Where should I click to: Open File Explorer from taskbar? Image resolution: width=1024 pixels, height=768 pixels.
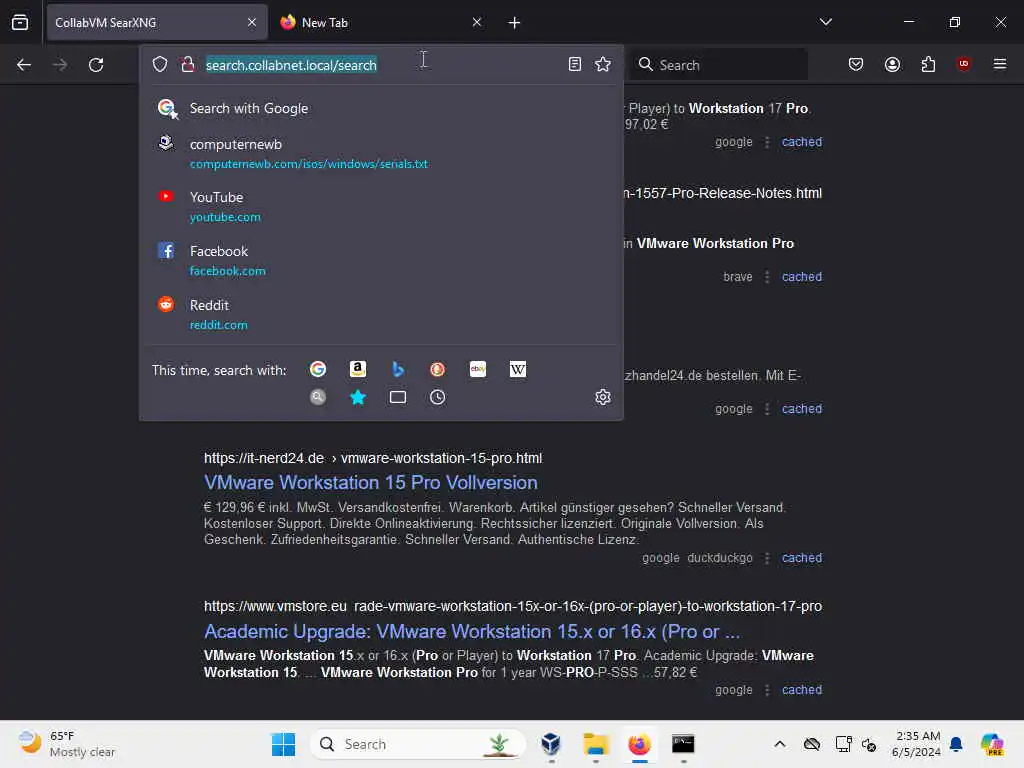(x=596, y=744)
